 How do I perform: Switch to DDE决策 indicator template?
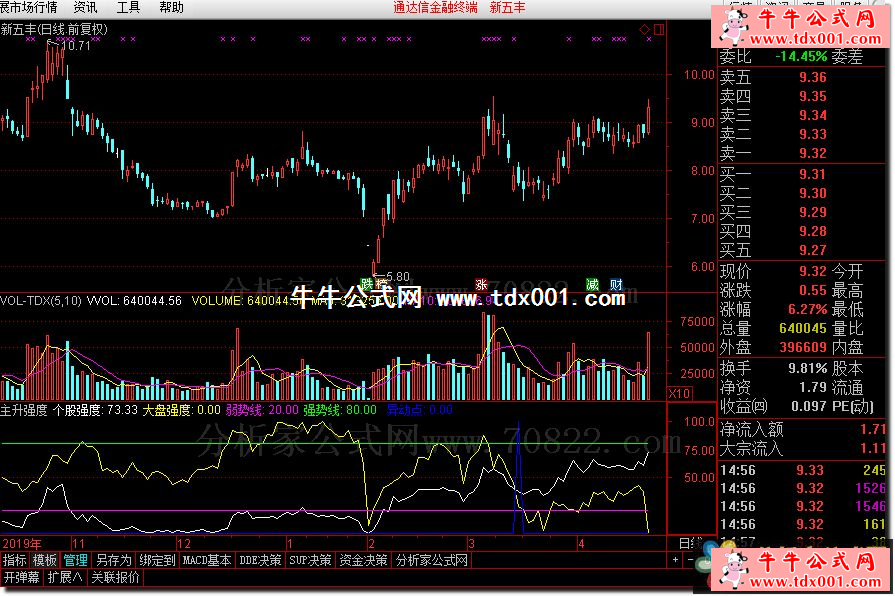(260, 561)
